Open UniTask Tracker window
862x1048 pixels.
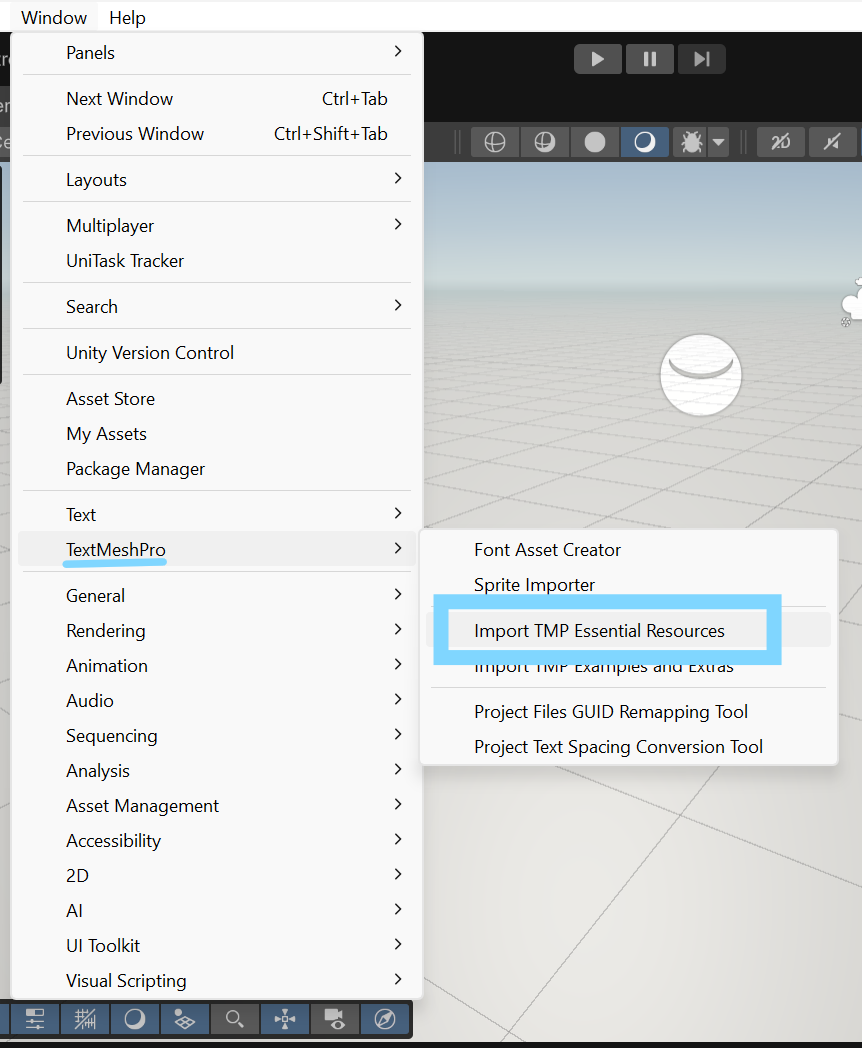coord(217,261)
